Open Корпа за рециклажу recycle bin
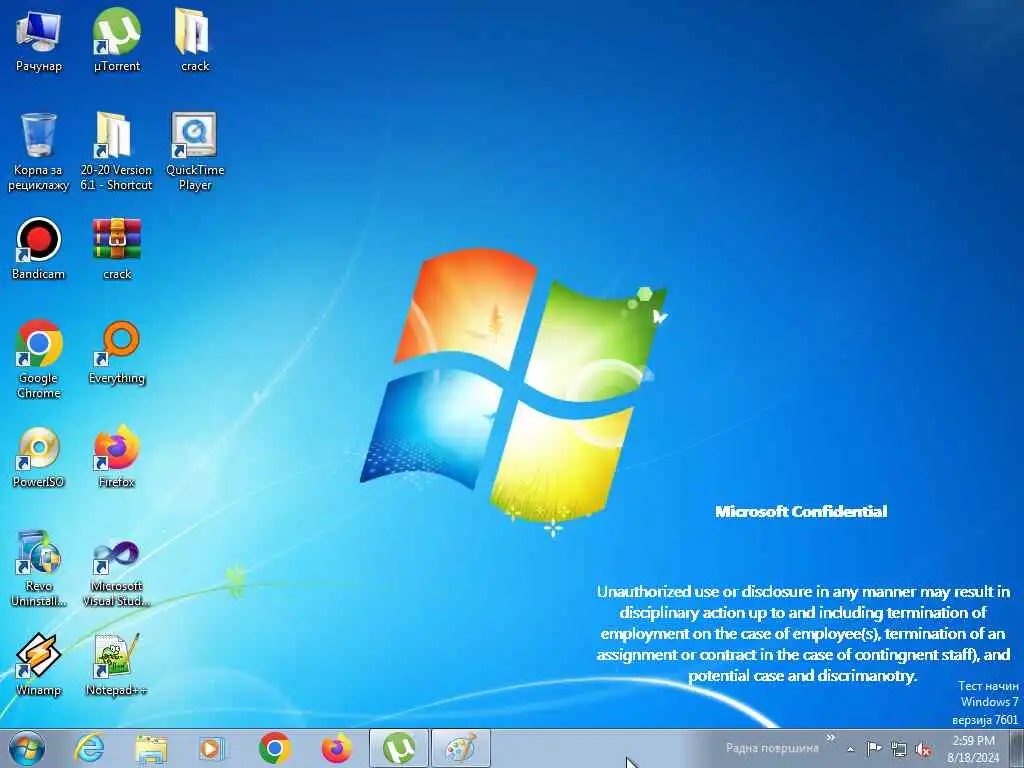Image resolution: width=1024 pixels, height=768 pixels. coord(39,152)
